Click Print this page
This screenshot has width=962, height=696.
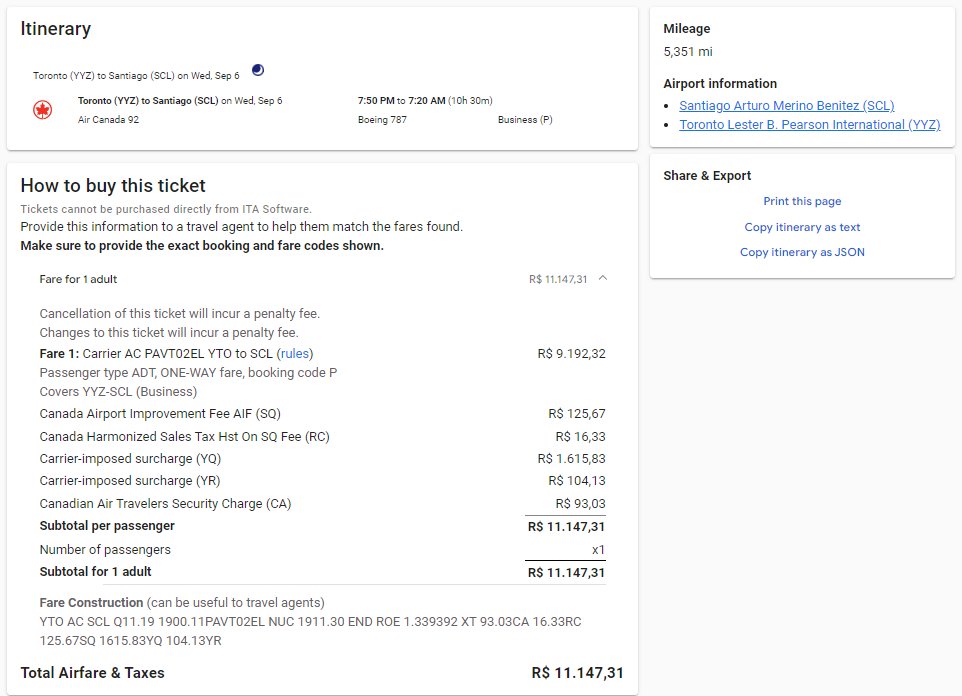click(x=802, y=201)
